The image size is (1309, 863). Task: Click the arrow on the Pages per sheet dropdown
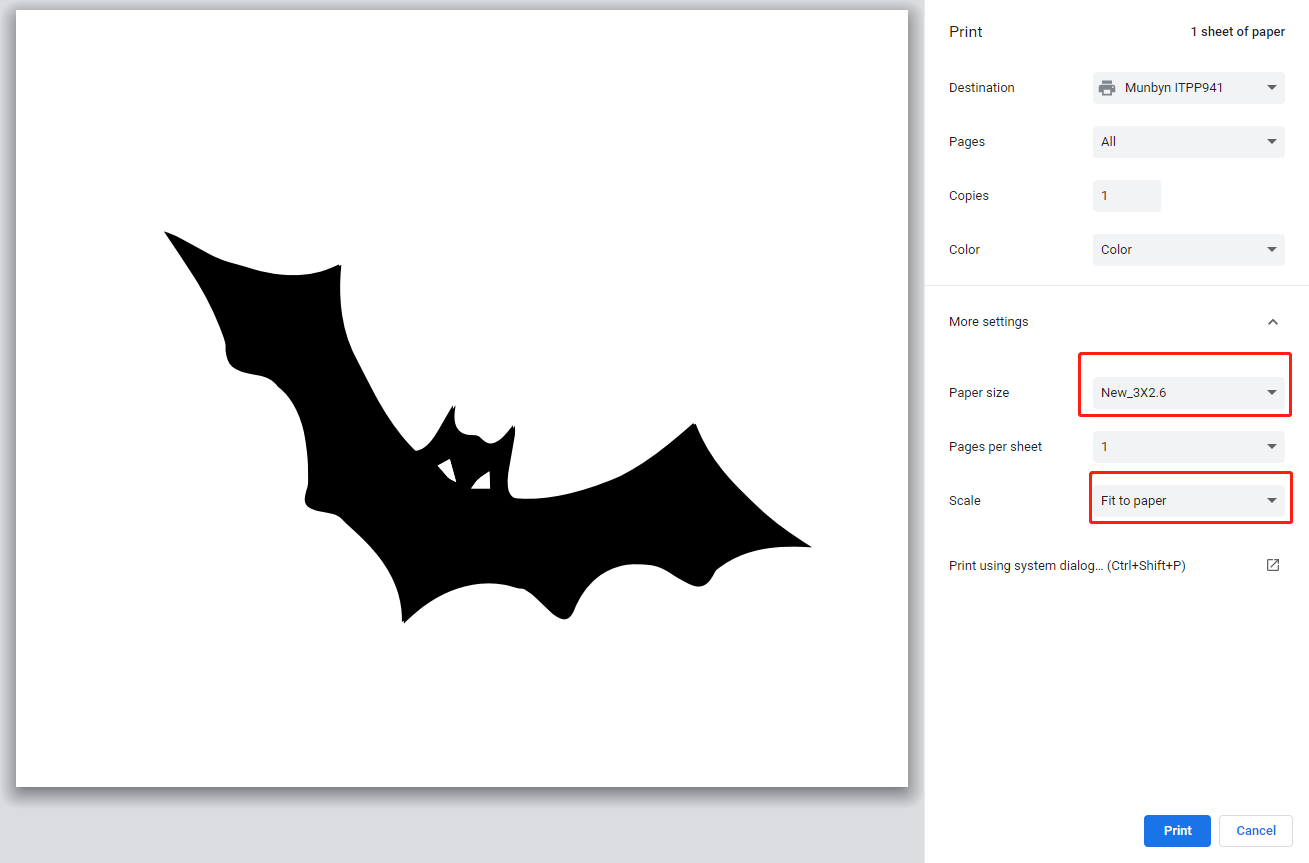[x=1272, y=447]
